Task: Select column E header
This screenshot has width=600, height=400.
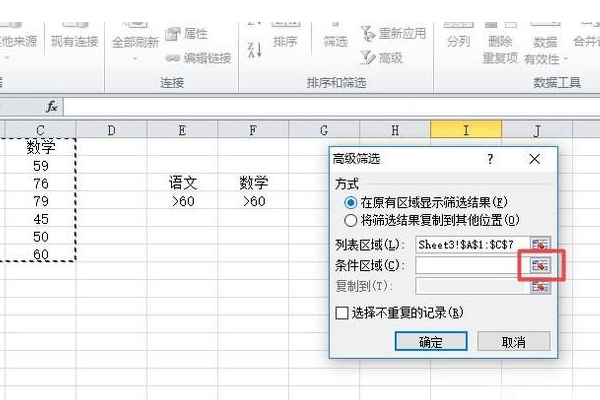Action: [x=182, y=130]
